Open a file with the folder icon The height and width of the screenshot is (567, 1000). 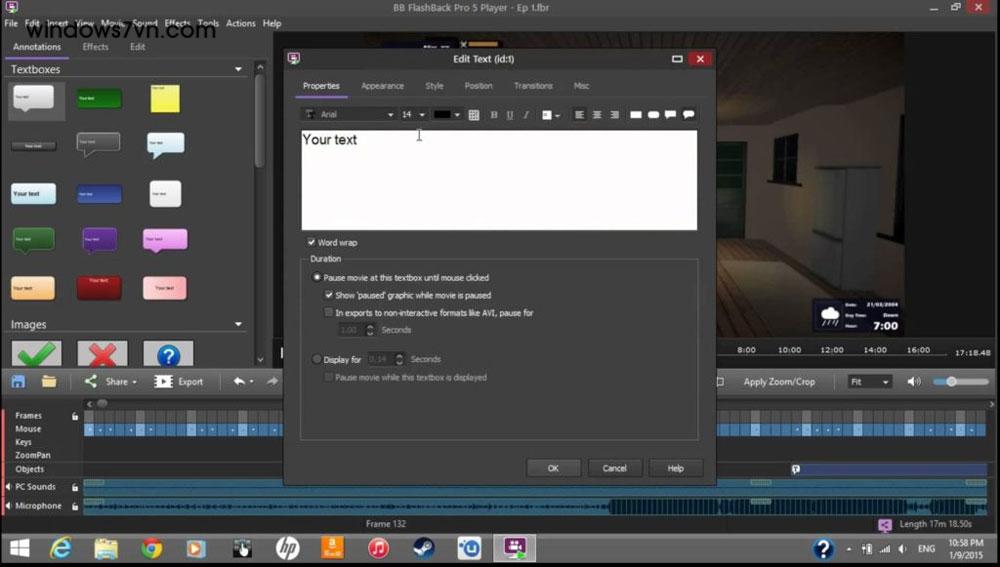[48, 381]
